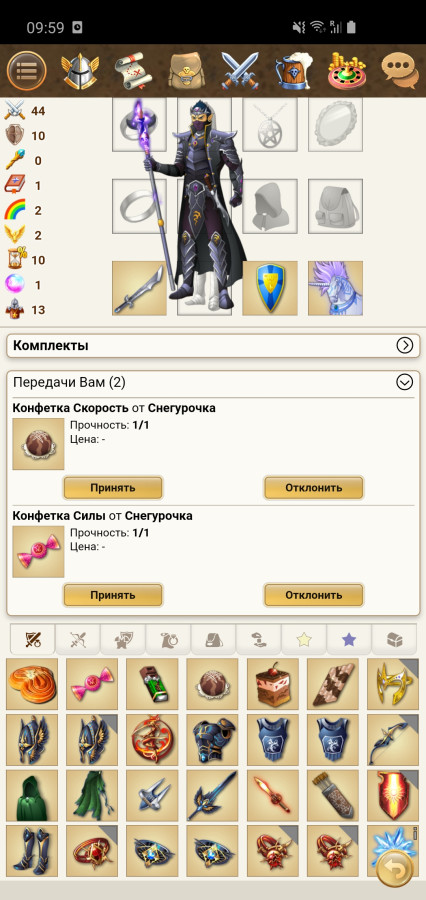The width and height of the screenshot is (426, 900).
Task: Tap the round golden back arrow button
Action: (x=394, y=870)
